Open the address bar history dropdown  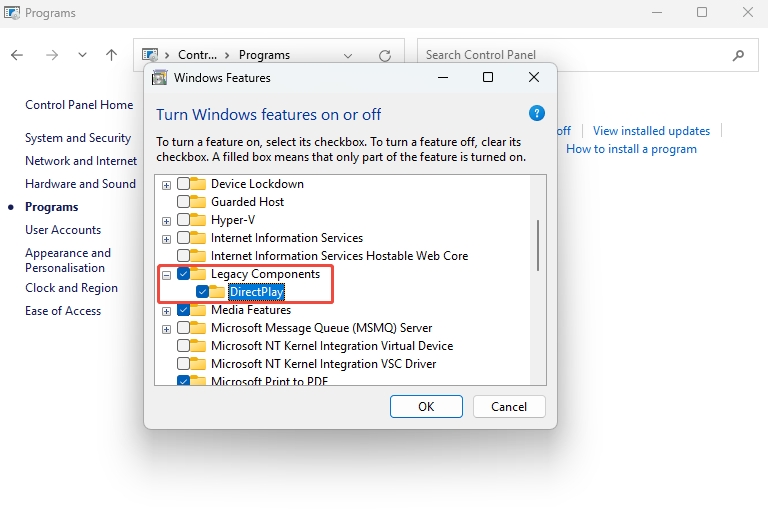[x=348, y=56]
